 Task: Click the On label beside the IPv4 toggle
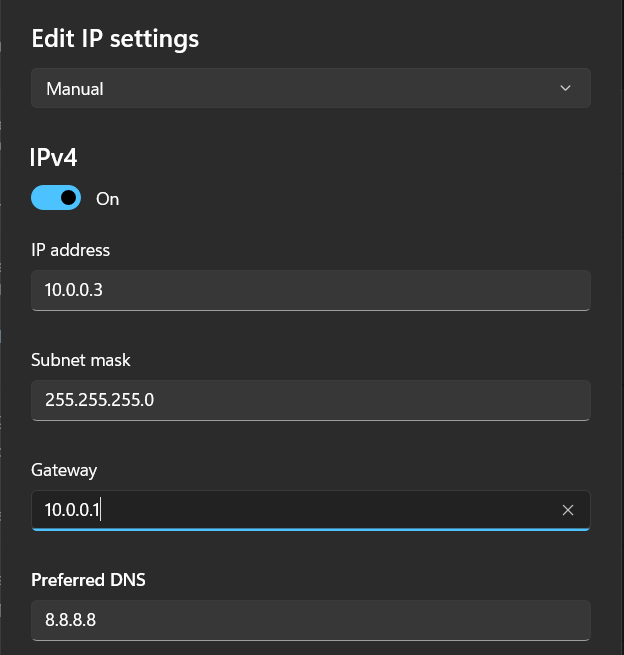(x=107, y=199)
